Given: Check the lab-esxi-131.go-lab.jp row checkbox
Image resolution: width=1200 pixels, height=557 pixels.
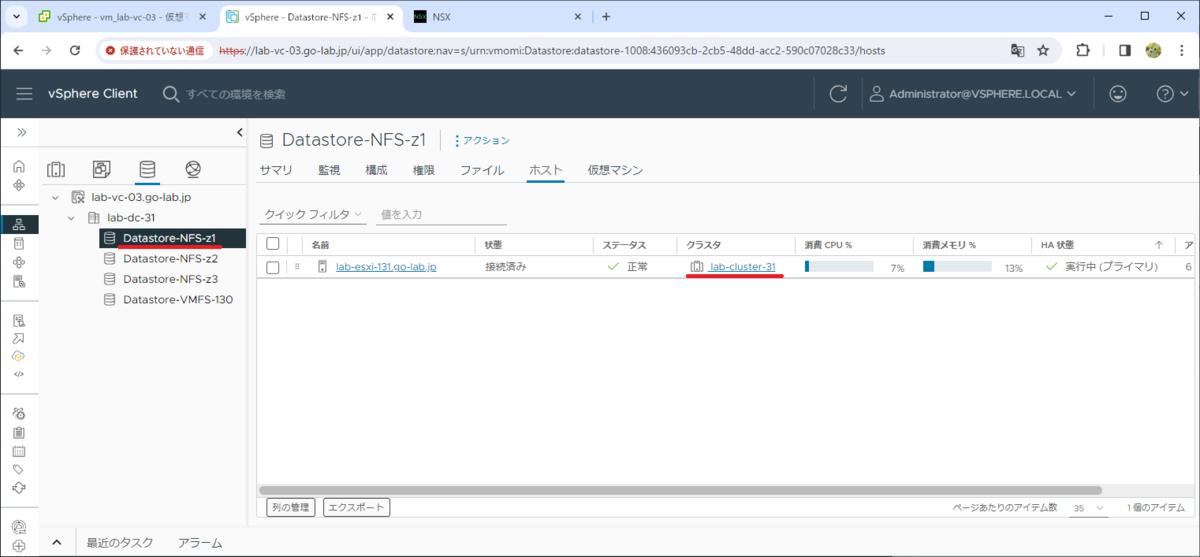Looking at the screenshot, I should [272, 267].
